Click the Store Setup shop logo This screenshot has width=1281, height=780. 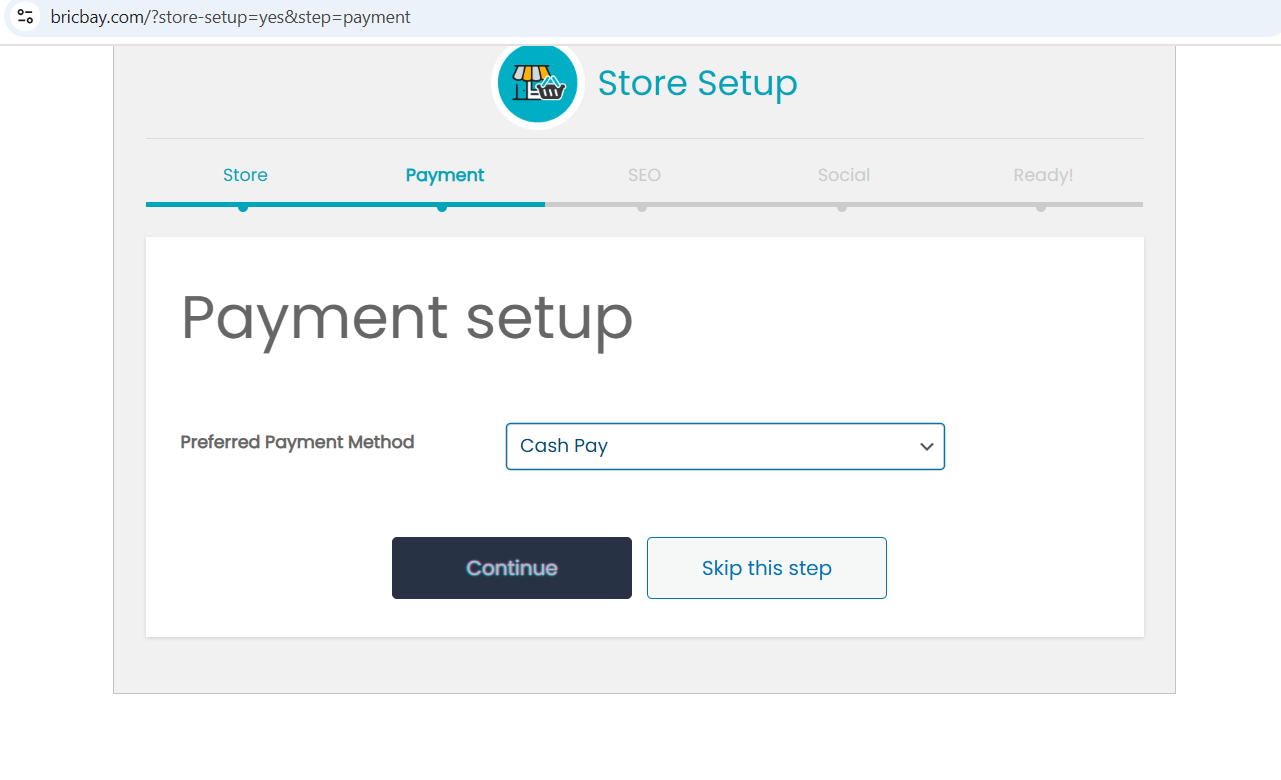point(538,84)
